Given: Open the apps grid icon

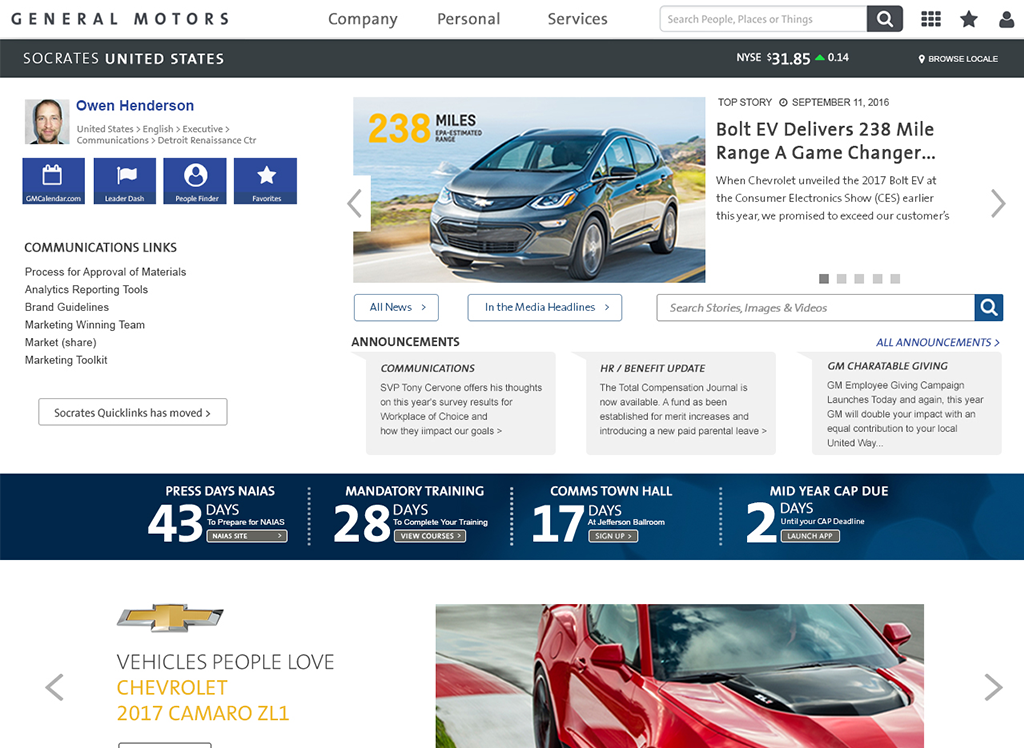Looking at the screenshot, I should (x=931, y=19).
